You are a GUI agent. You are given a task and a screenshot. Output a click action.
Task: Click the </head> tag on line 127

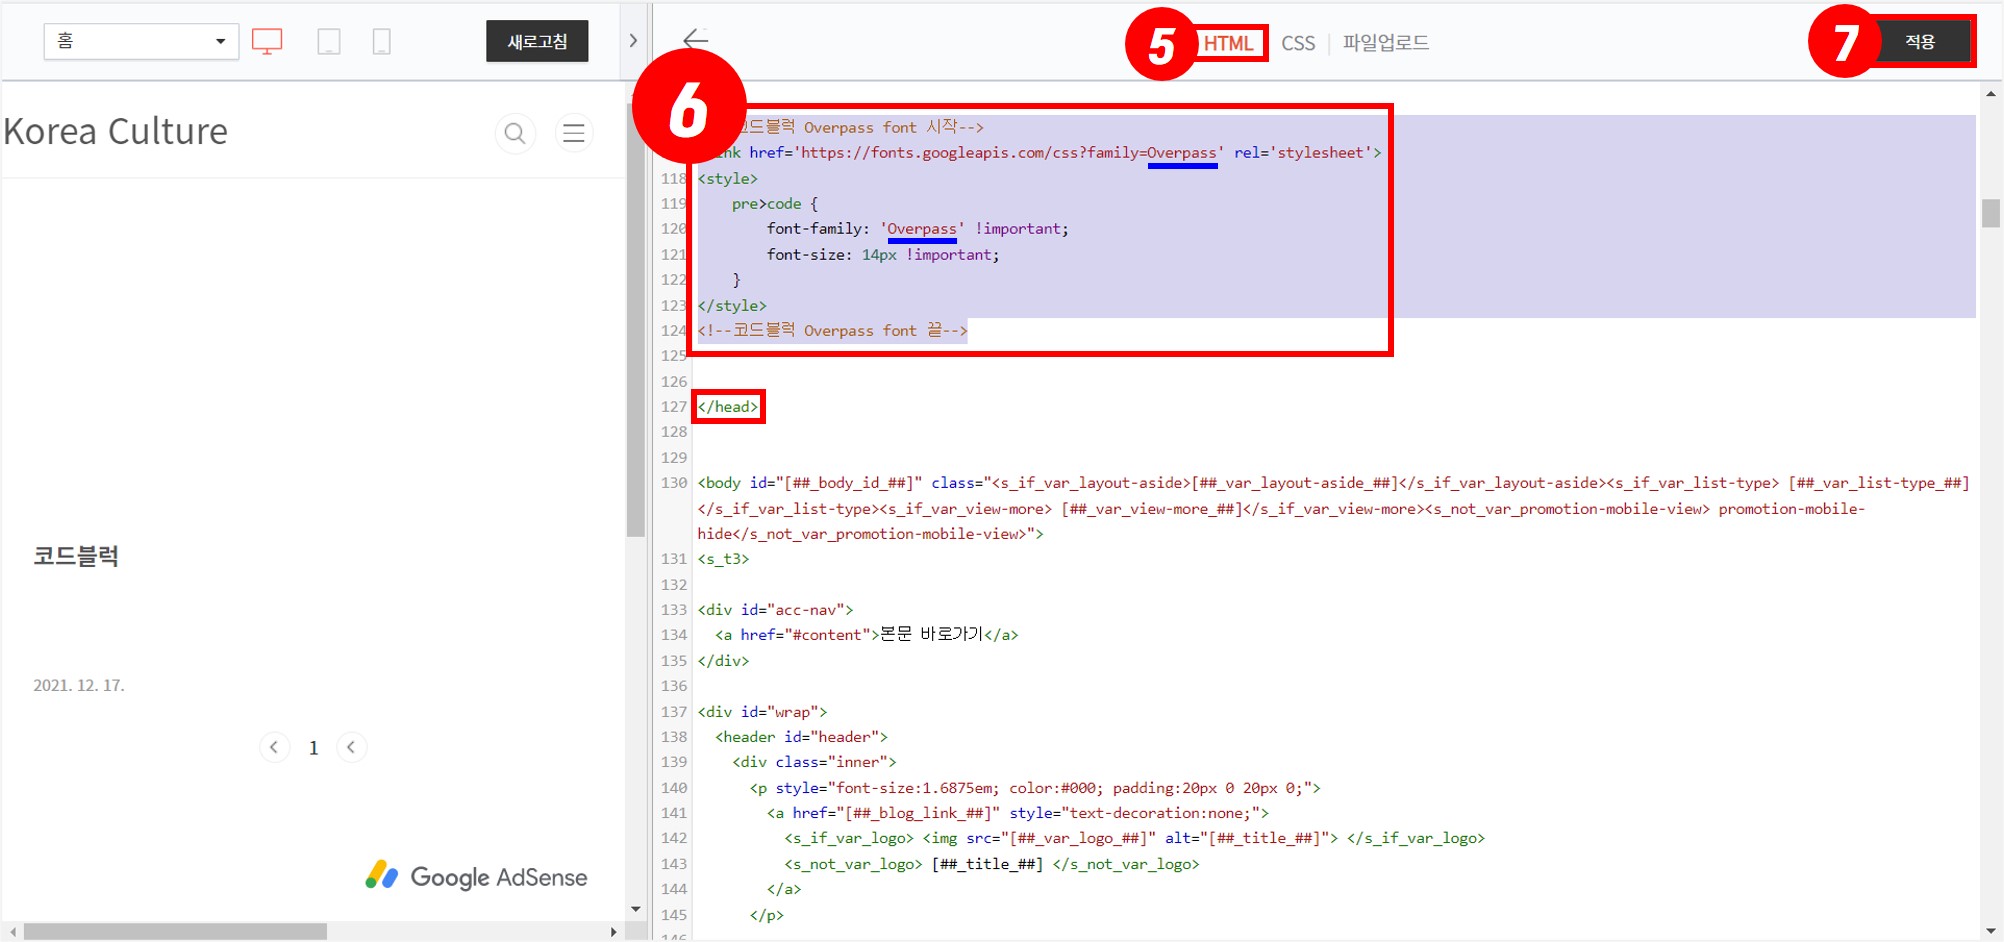coord(728,406)
